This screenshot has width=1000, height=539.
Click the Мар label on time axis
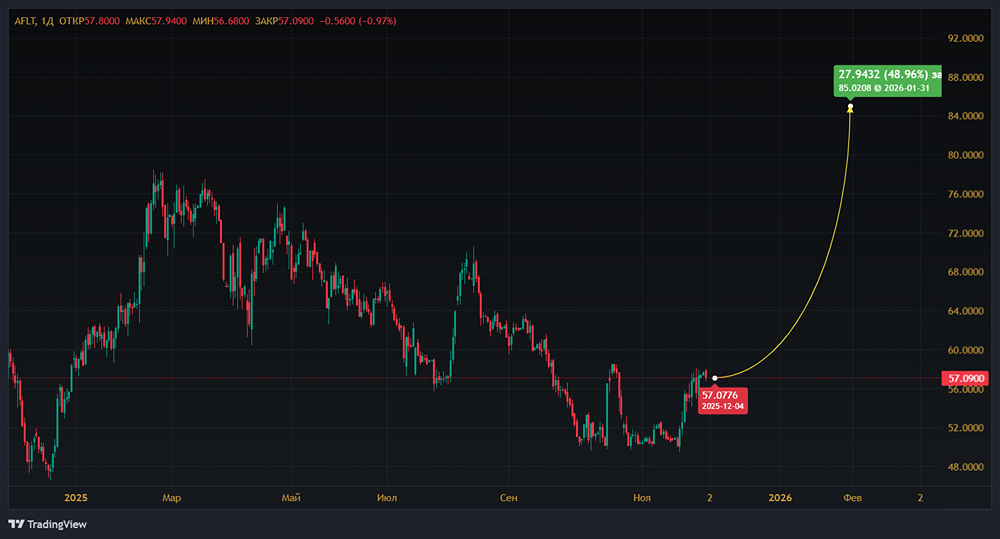172,498
